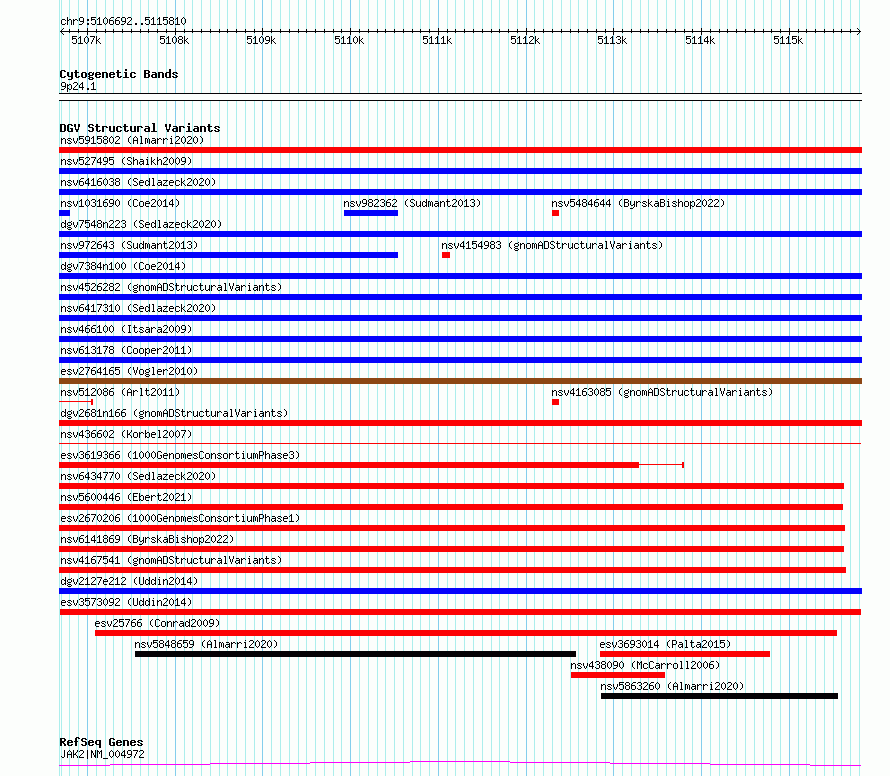Image resolution: width=890 pixels, height=776 pixels.
Task: Click the black nsv5863260 variant bar
Action: (720, 696)
